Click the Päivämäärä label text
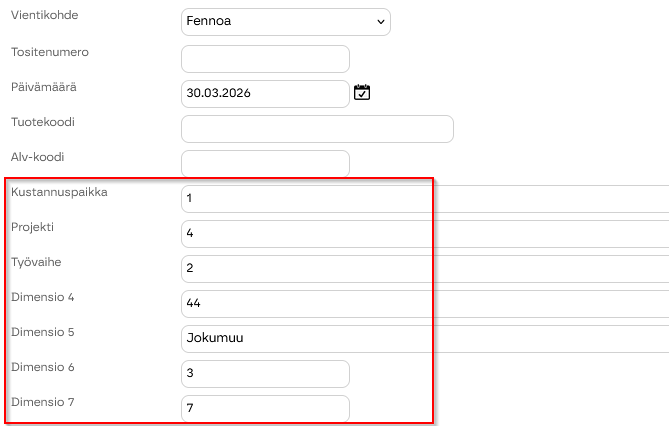This screenshot has height=426, width=669. [x=44, y=87]
